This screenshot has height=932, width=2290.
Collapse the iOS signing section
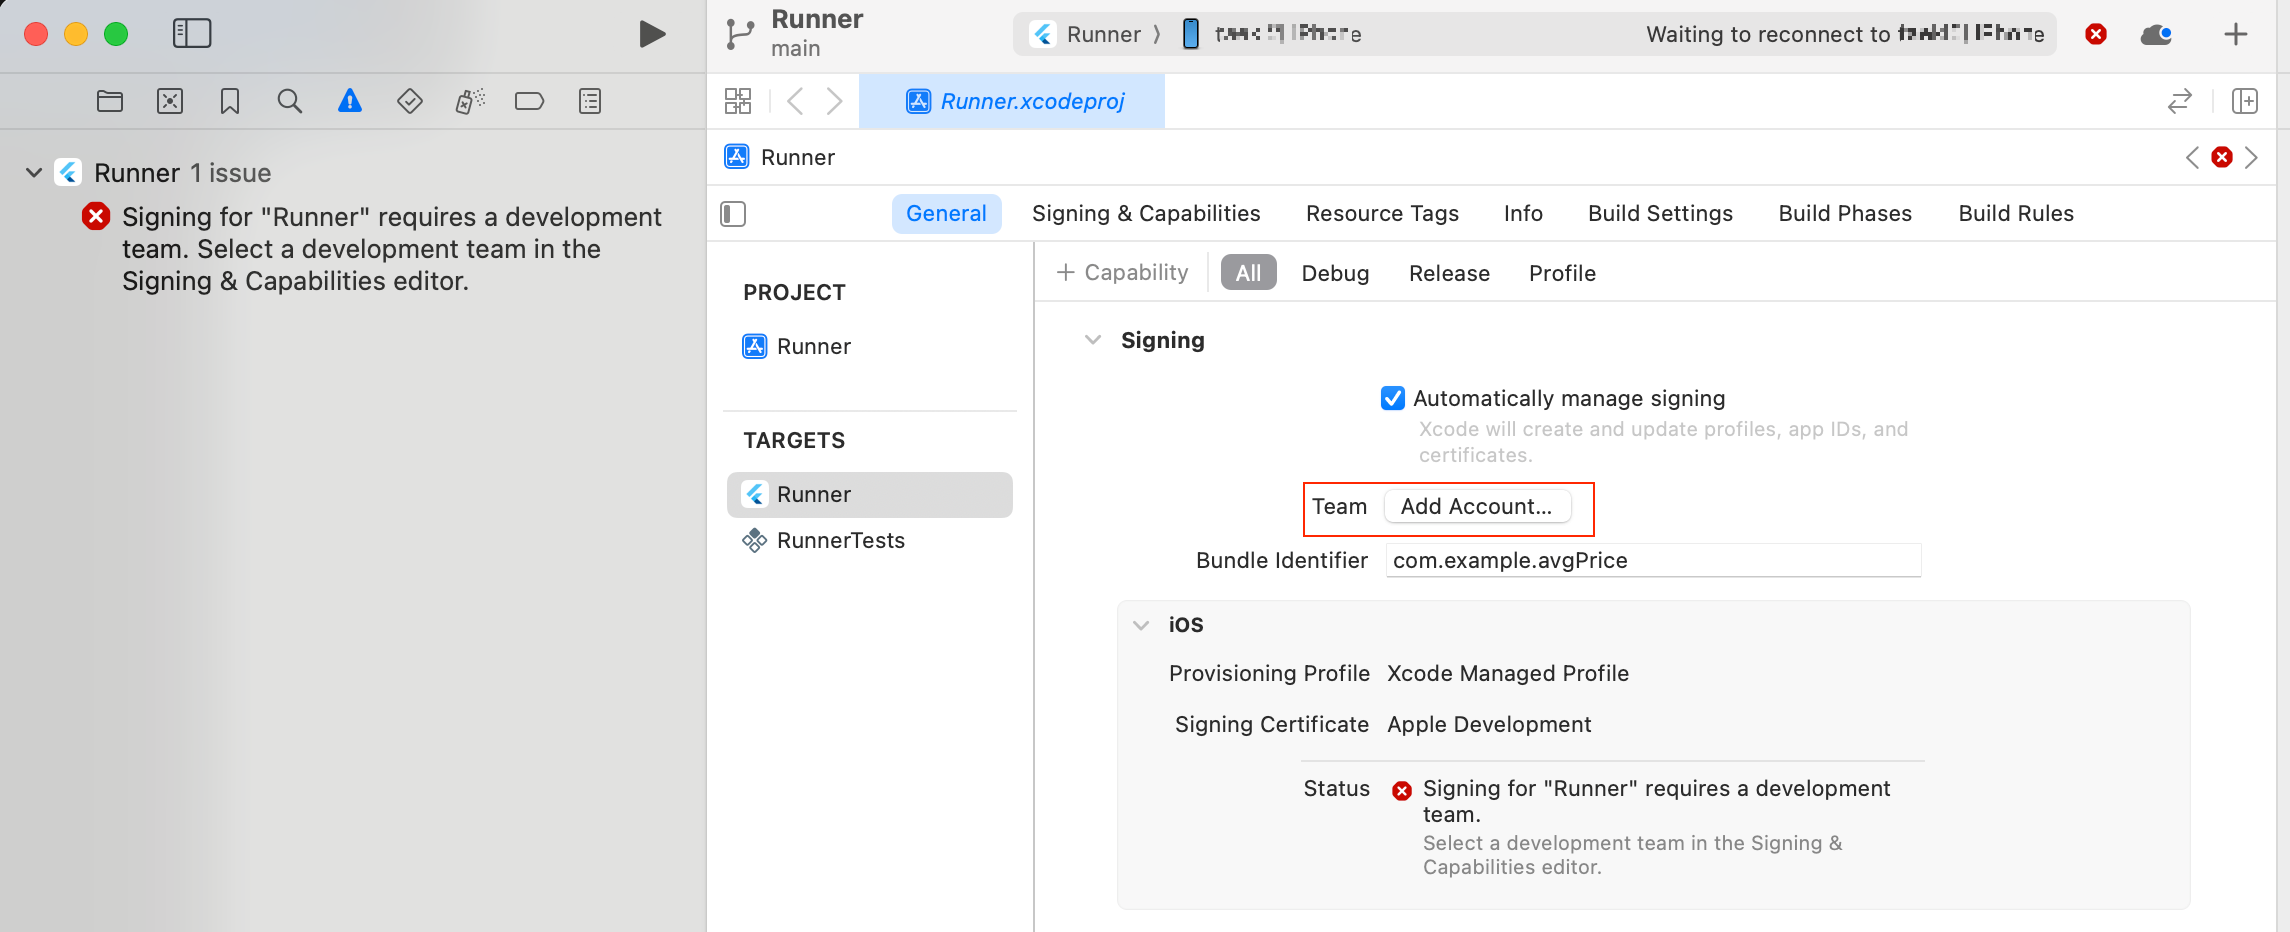(x=1141, y=625)
